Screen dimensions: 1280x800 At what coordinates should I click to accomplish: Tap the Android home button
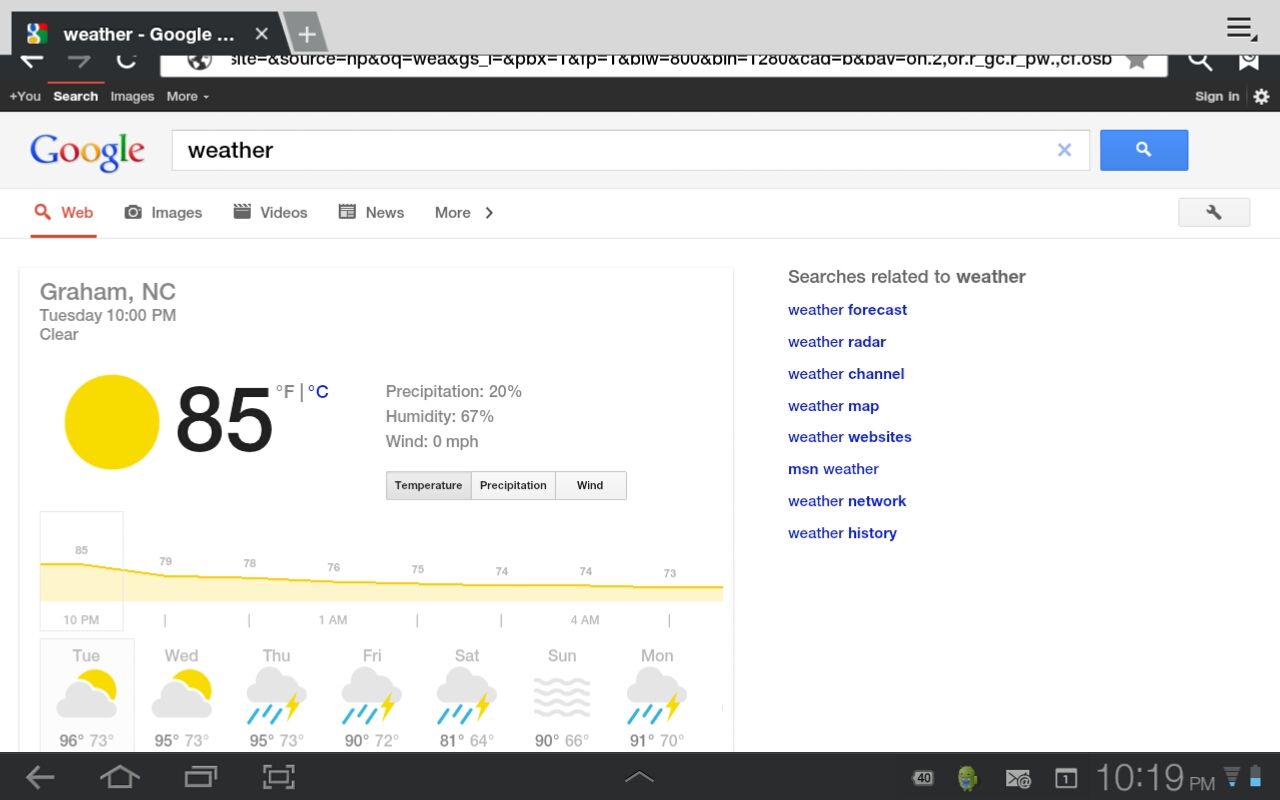click(119, 777)
